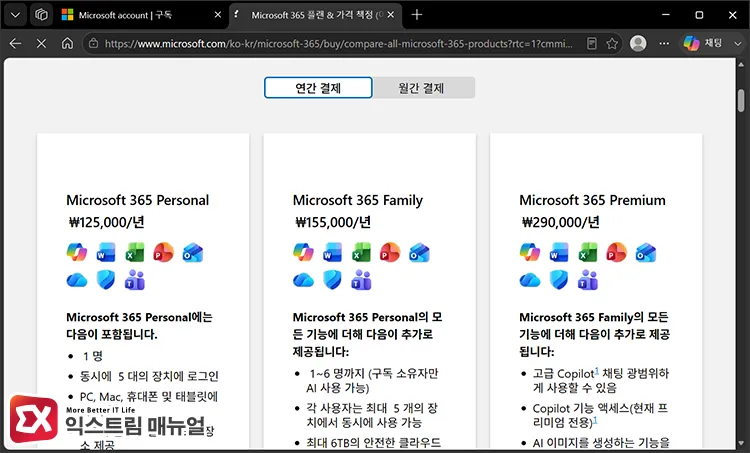Screen dimensions: 750x453
Task: Click Outlook icon under Microsoft 365 Premium
Action: click(x=646, y=252)
